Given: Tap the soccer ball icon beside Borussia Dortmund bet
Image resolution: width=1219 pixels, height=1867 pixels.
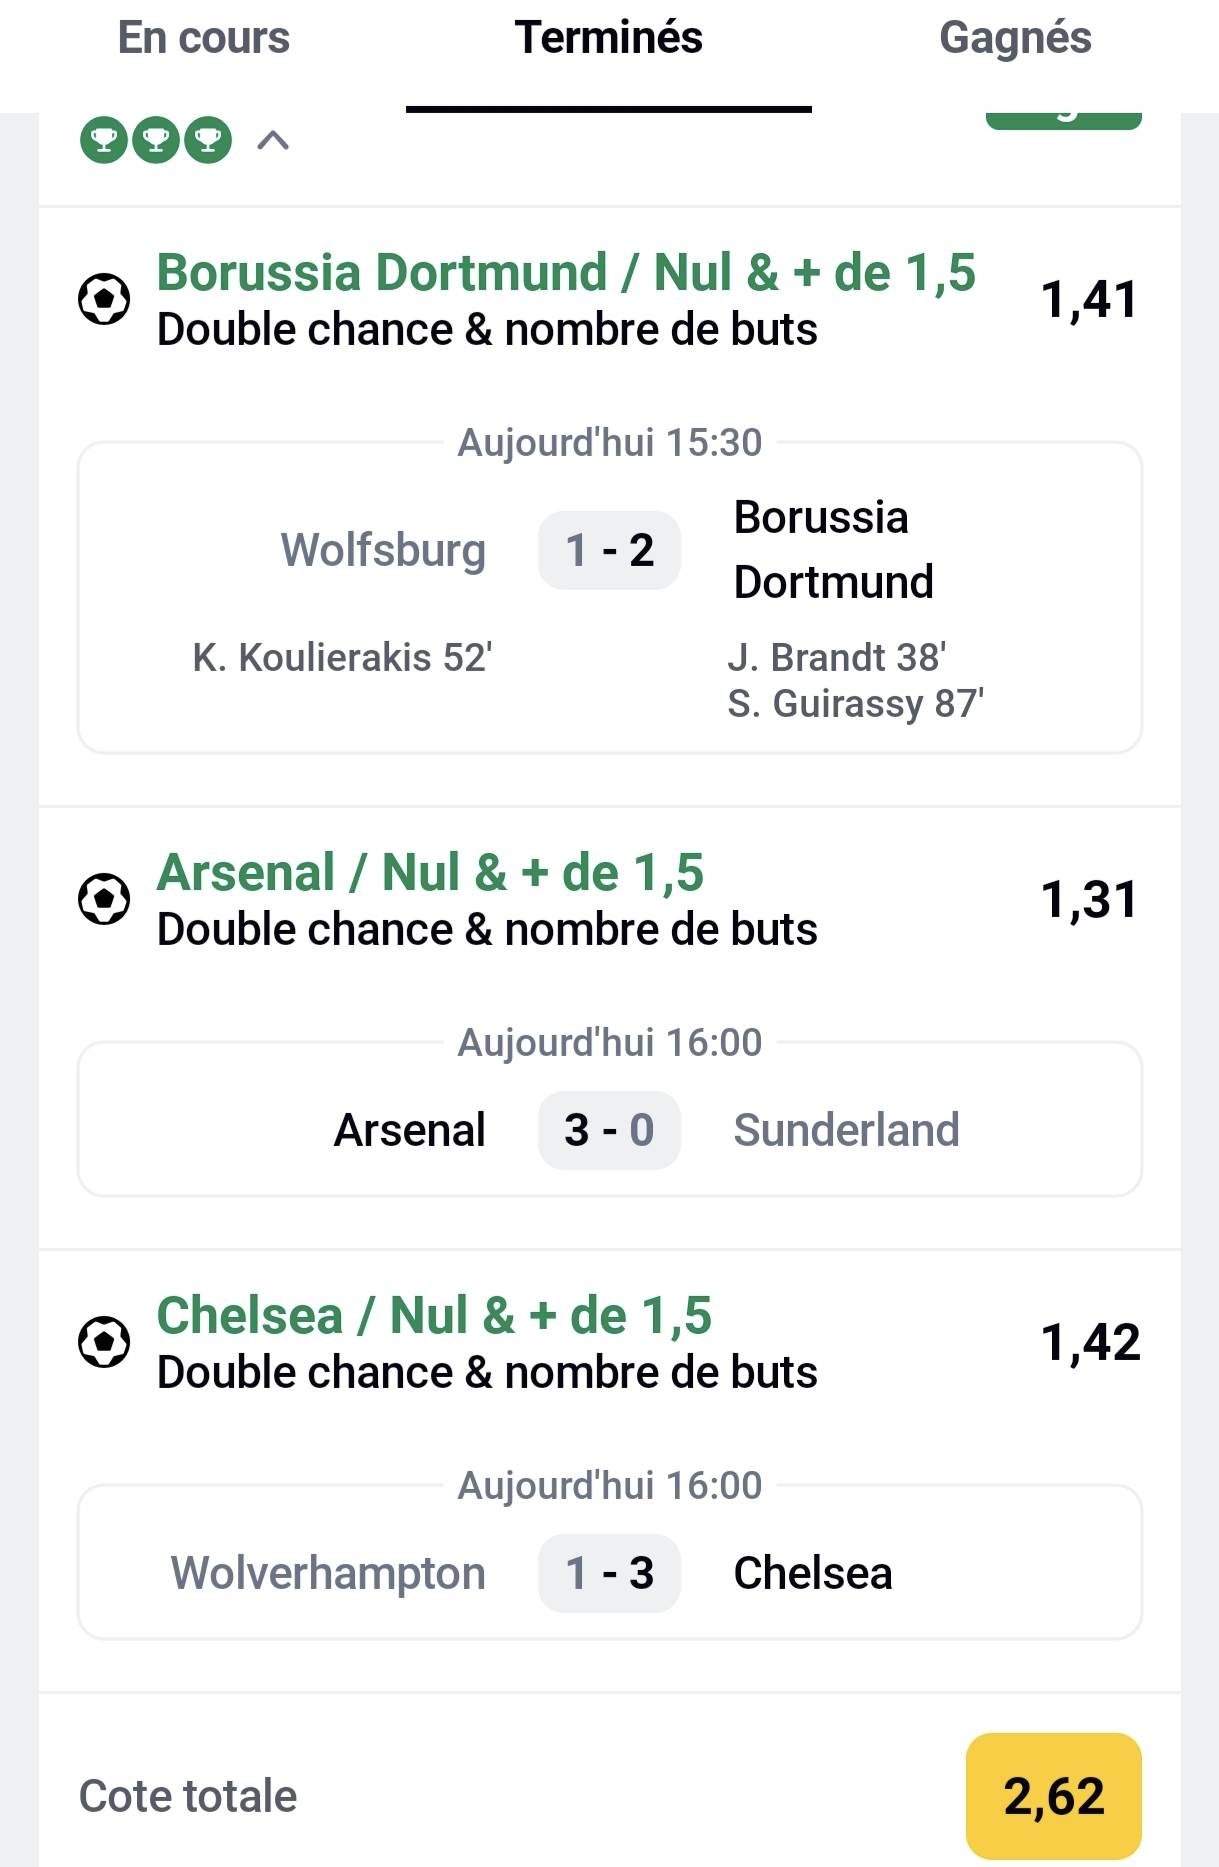Looking at the screenshot, I should point(104,299).
